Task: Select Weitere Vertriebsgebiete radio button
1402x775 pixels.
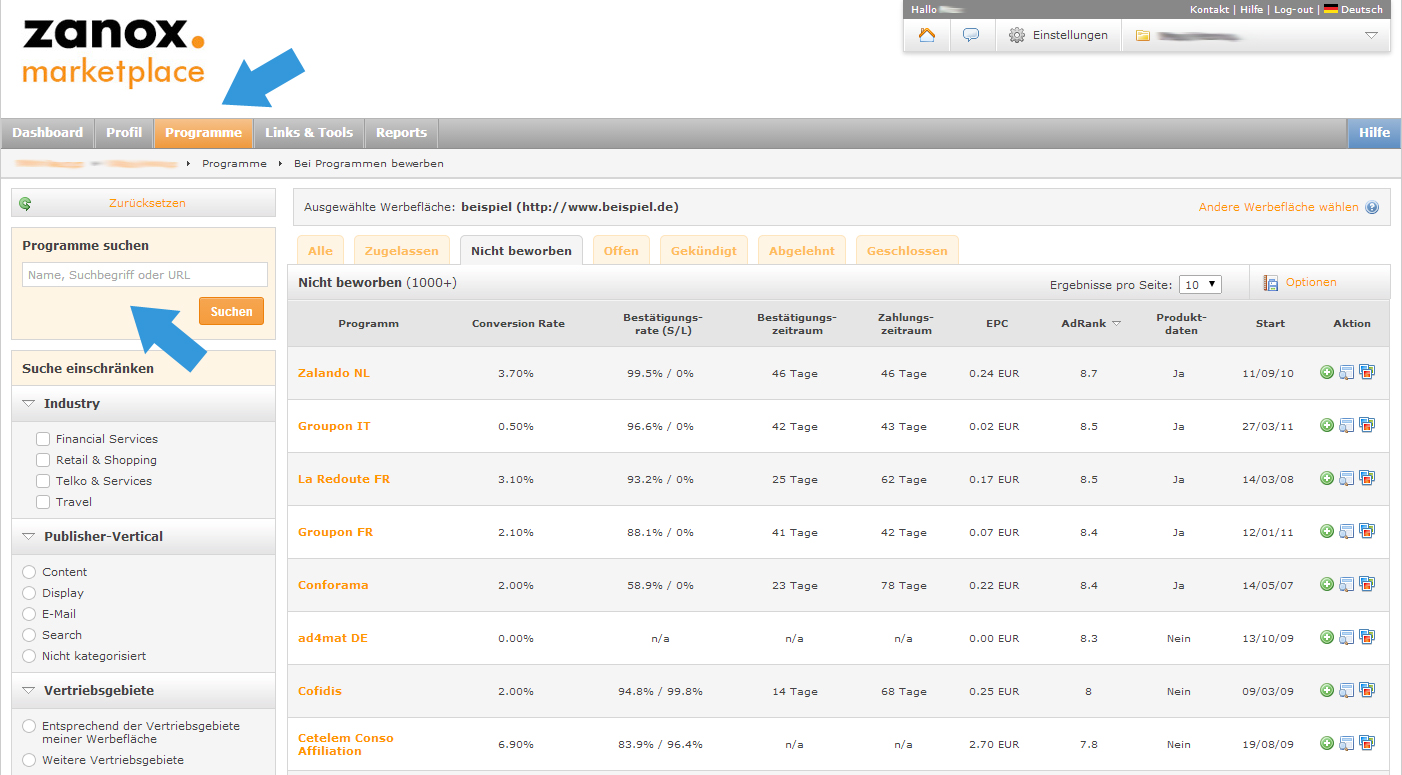Action: [29, 760]
